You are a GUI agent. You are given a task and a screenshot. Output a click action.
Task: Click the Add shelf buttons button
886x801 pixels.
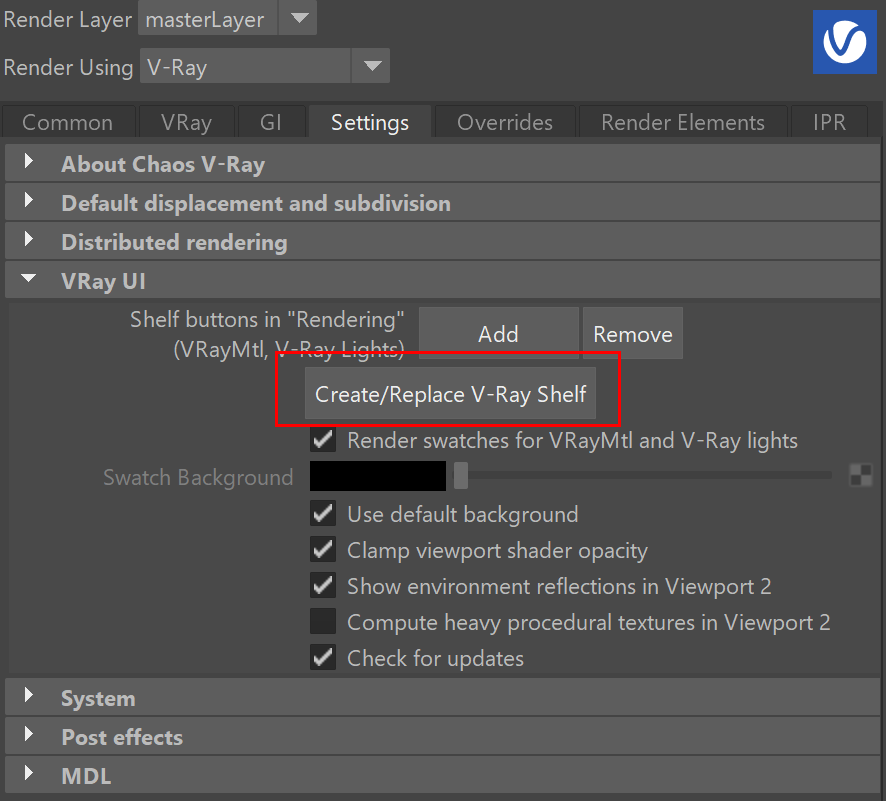point(498,333)
